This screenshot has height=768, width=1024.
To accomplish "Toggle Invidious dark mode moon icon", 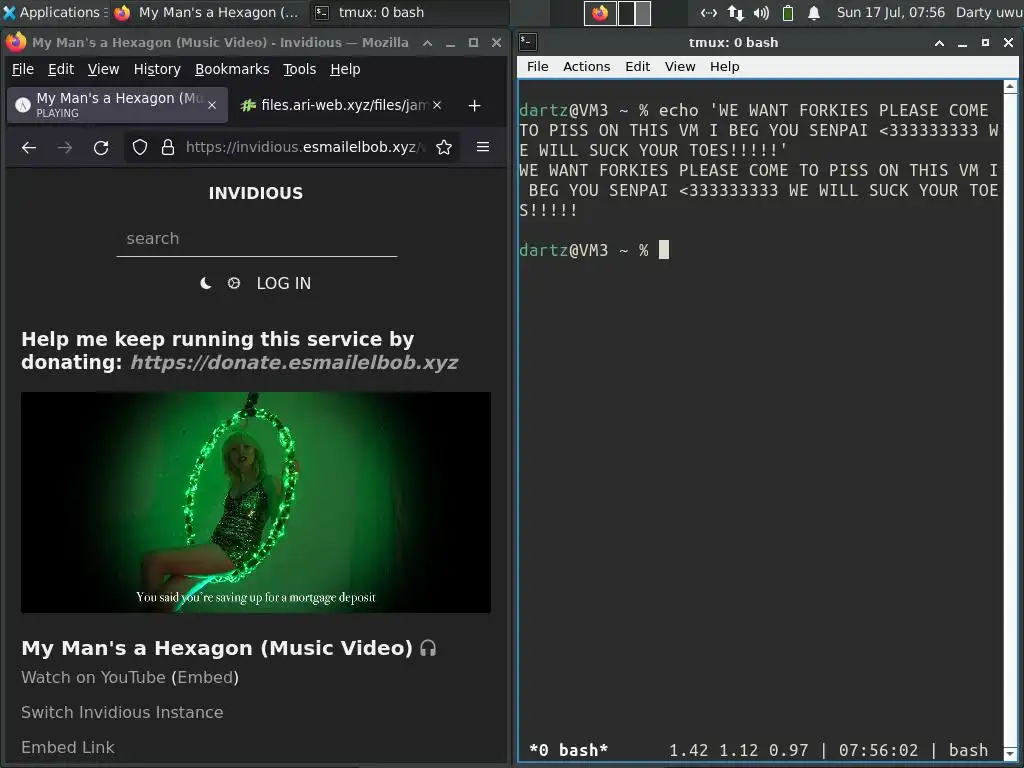I will point(206,283).
